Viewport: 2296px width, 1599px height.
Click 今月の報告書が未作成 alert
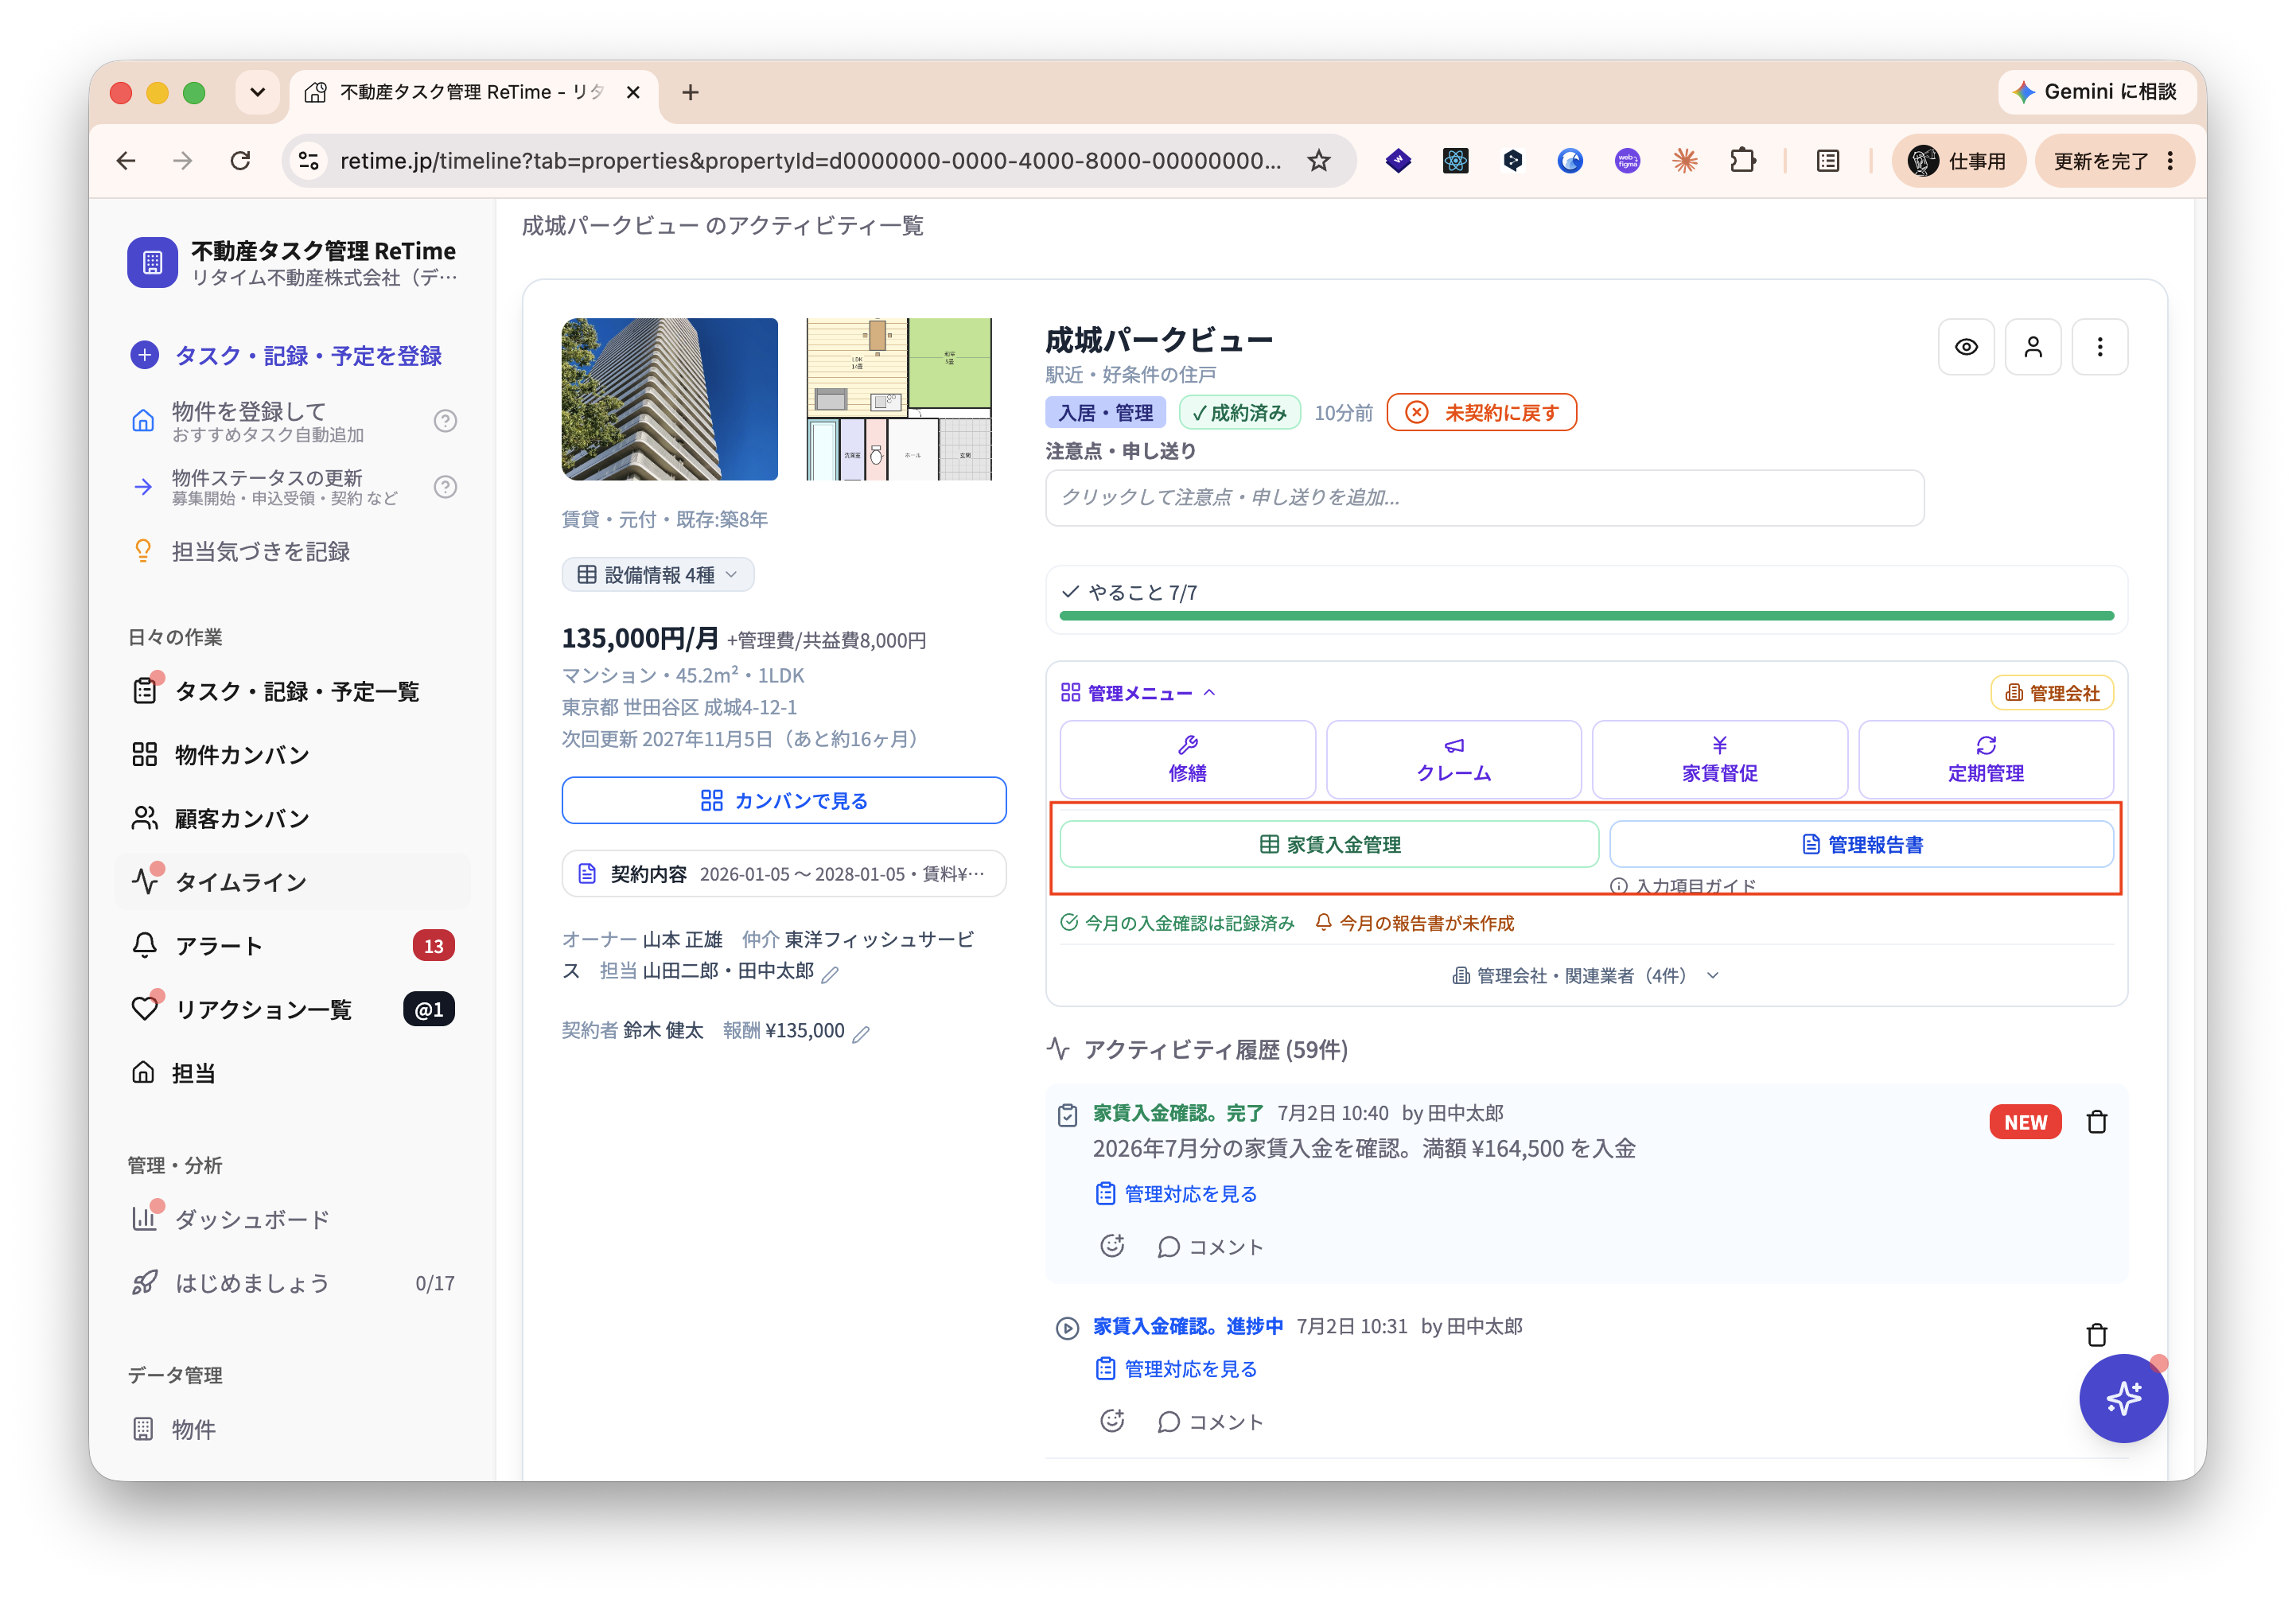[1414, 923]
